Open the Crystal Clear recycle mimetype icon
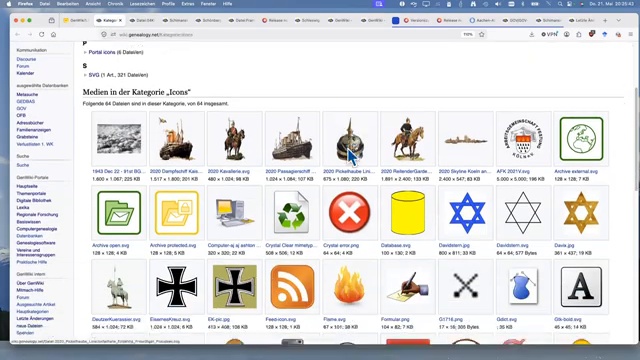Image resolution: width=640 pixels, height=360 pixels. click(292, 213)
